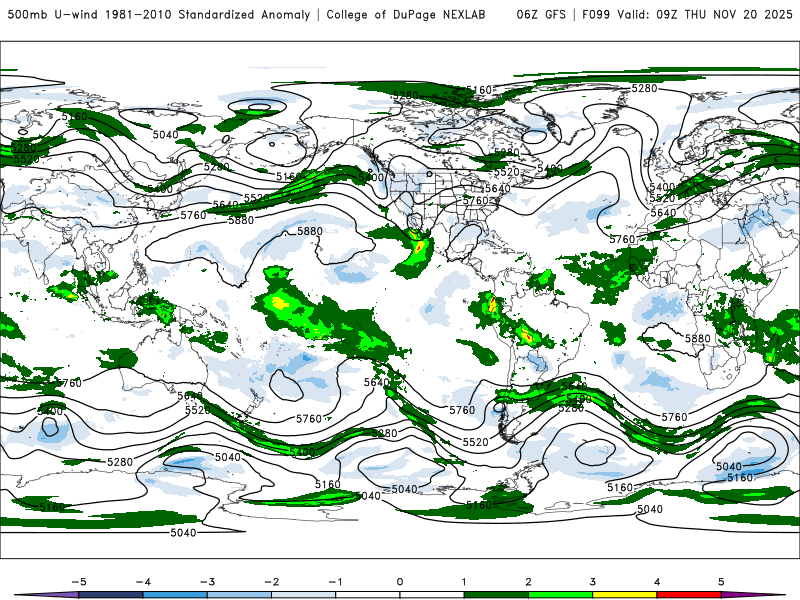Viewport: 800px width, 600px height.
Task: Click the "−5" colorbar tick label
Action: point(79,582)
